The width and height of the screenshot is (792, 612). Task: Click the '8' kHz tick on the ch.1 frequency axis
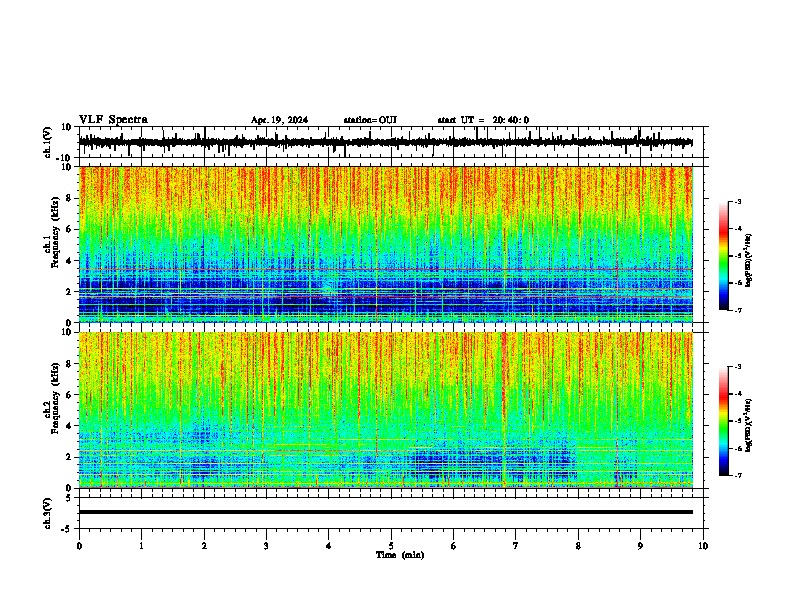(x=70, y=198)
